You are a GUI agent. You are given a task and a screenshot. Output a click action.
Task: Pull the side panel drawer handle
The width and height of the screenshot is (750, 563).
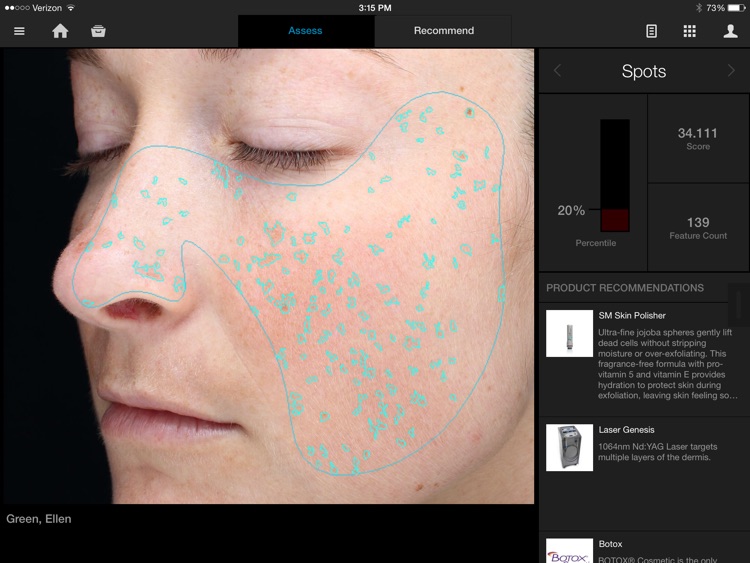click(x=739, y=304)
